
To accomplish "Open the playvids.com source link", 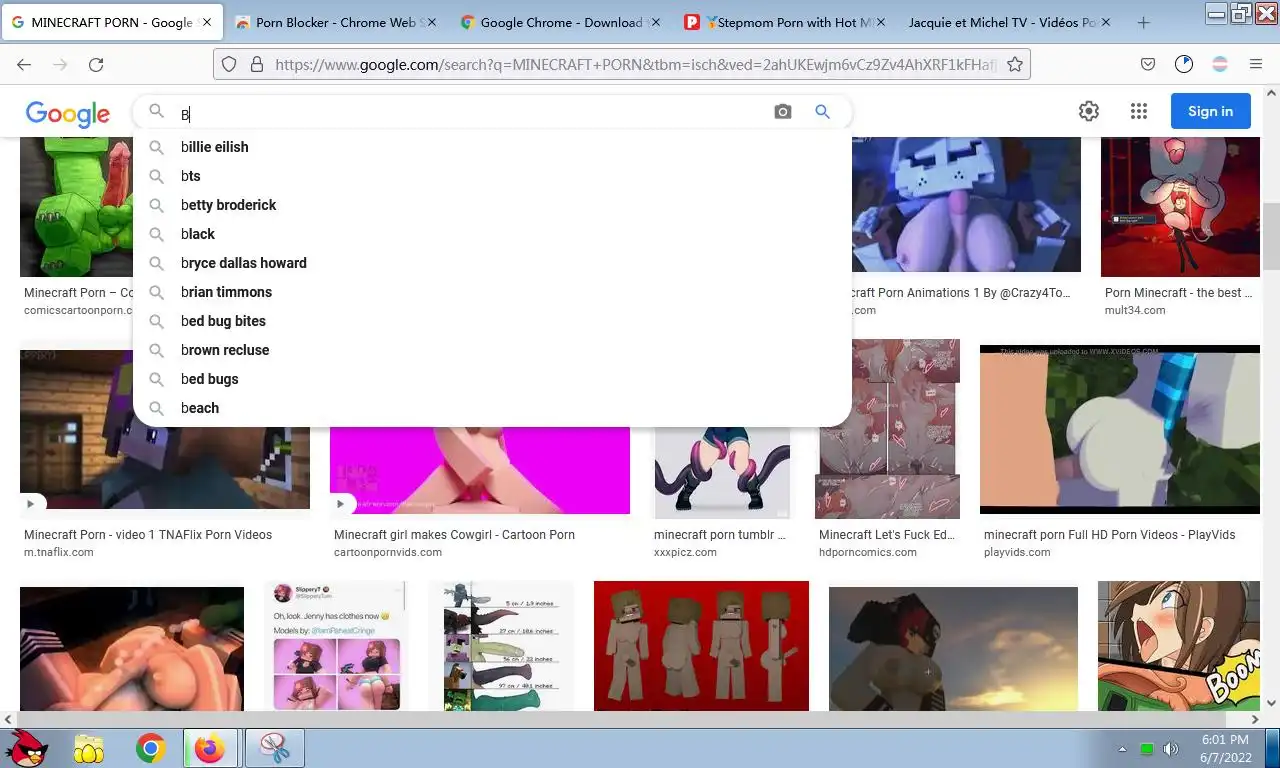I will (1017, 552).
